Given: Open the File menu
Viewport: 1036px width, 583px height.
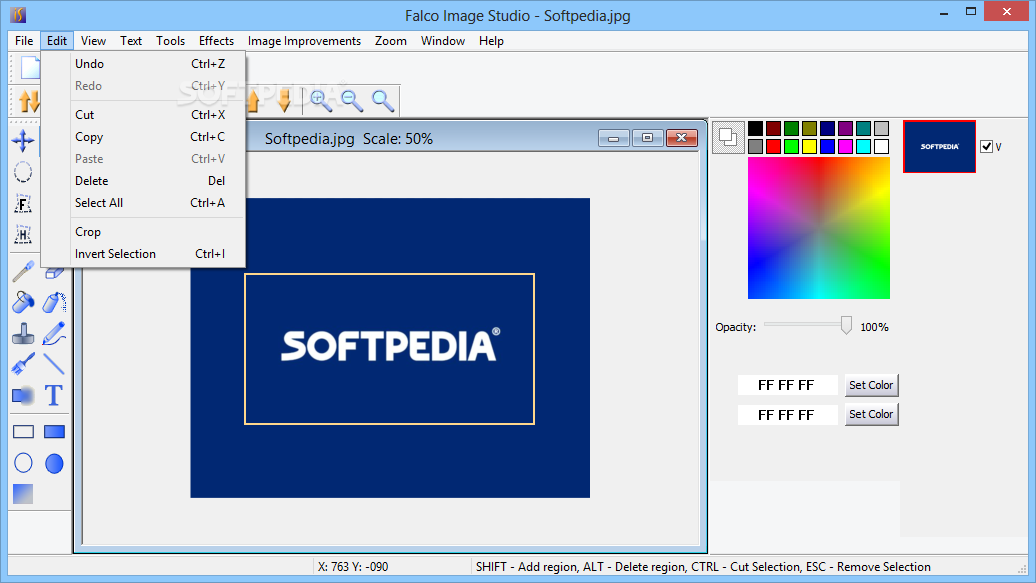Looking at the screenshot, I should tap(24, 41).
